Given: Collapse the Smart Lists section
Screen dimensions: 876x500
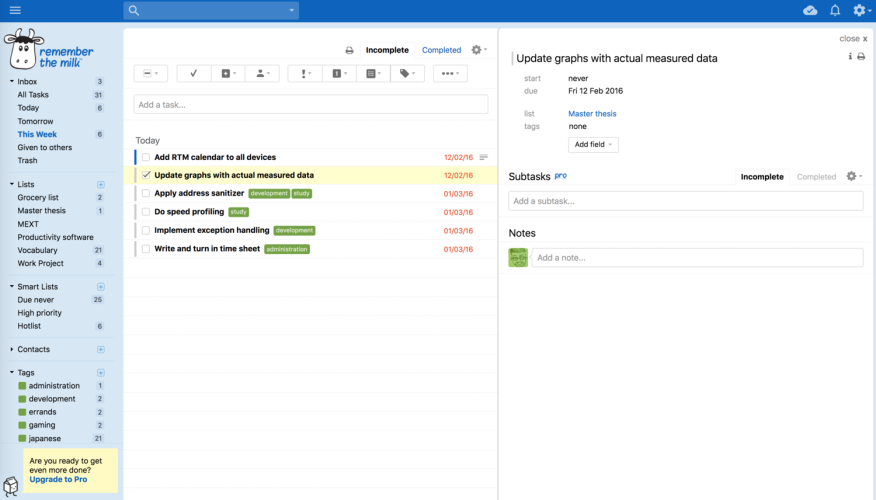Looking at the screenshot, I should pos(11,287).
